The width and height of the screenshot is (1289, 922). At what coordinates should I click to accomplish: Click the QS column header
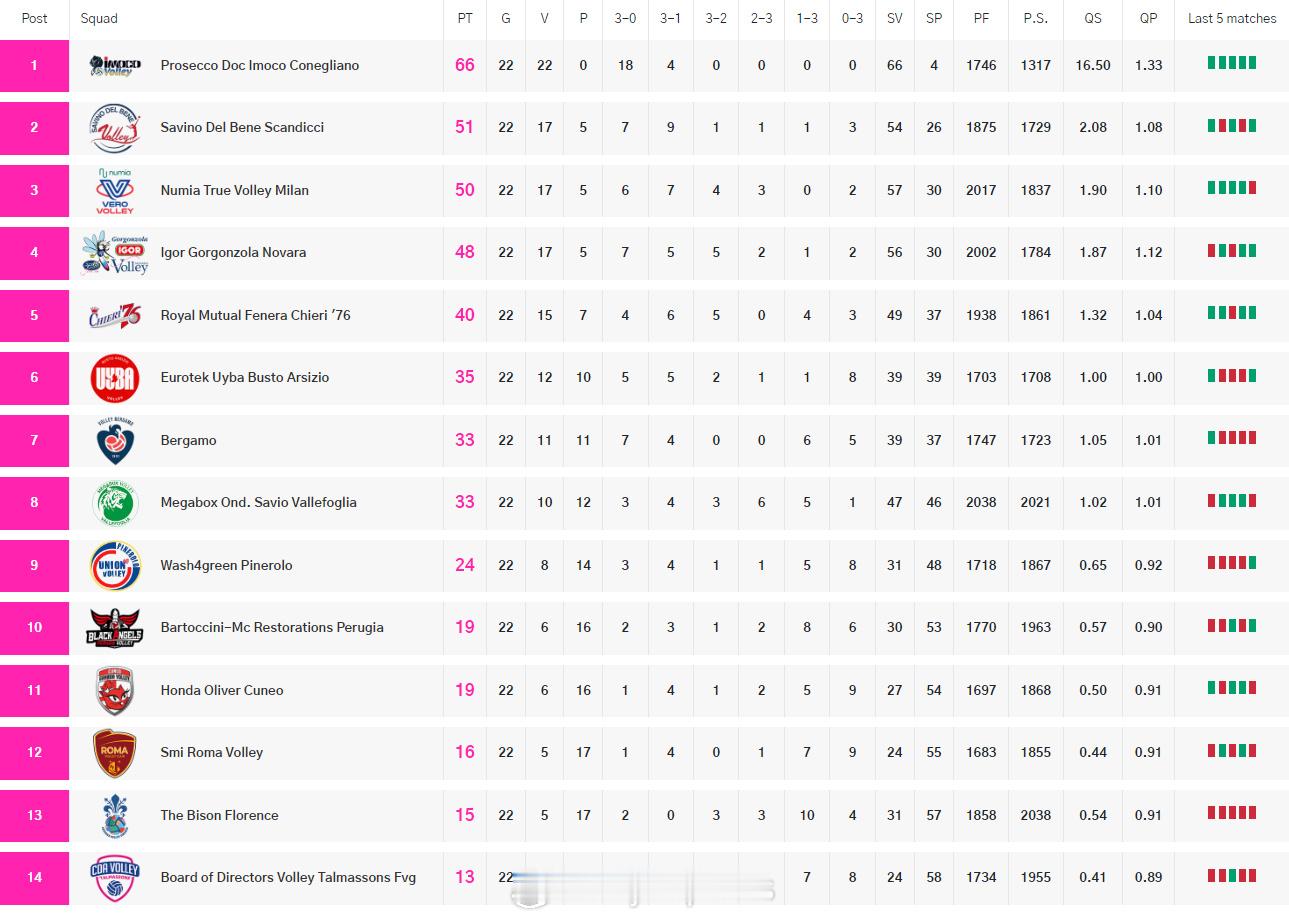click(1093, 19)
